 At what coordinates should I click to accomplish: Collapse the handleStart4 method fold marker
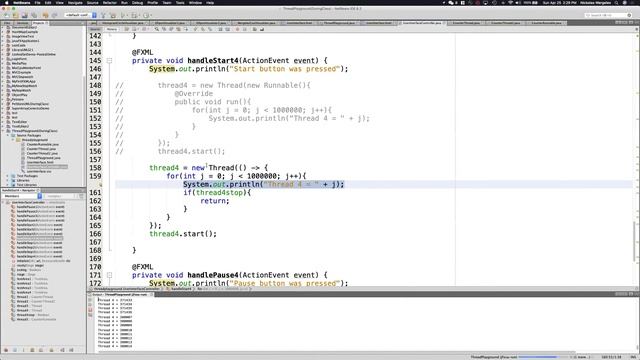point(109,60)
